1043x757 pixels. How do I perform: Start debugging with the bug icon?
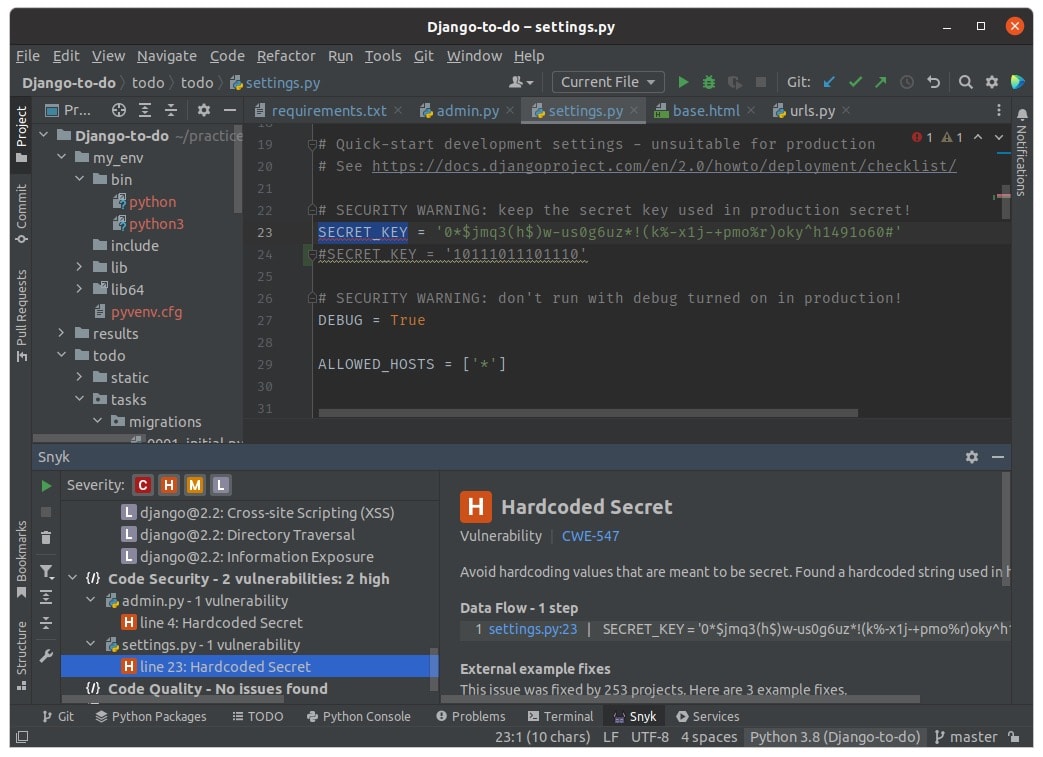[x=708, y=82]
